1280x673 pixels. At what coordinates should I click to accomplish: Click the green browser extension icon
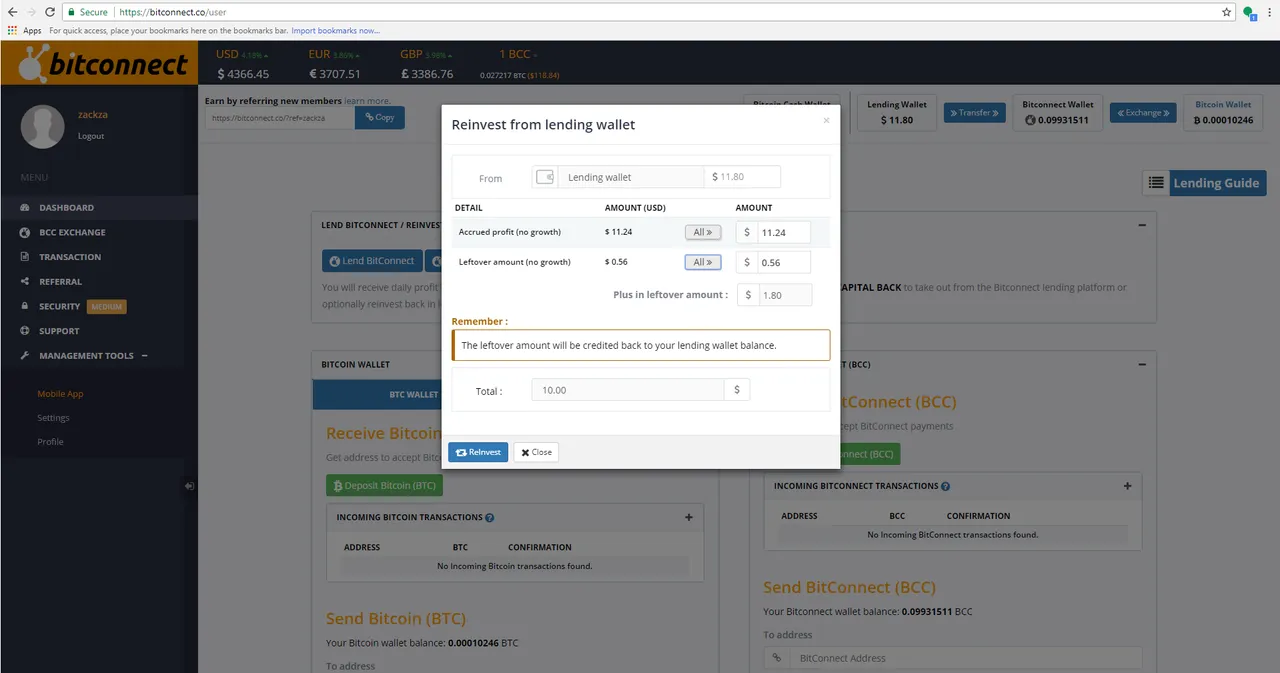point(1249,13)
